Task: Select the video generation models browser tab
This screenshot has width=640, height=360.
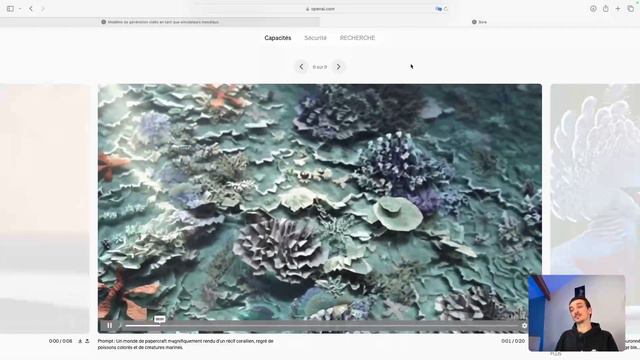Action: point(160,22)
